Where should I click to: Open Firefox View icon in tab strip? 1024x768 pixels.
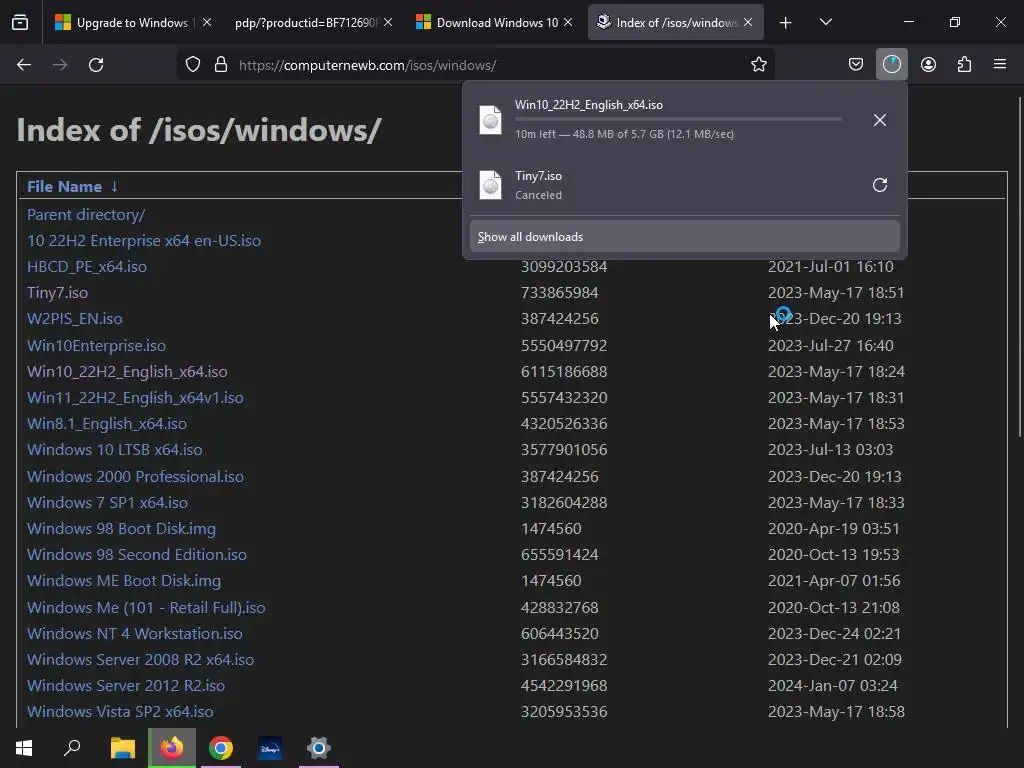point(20,23)
